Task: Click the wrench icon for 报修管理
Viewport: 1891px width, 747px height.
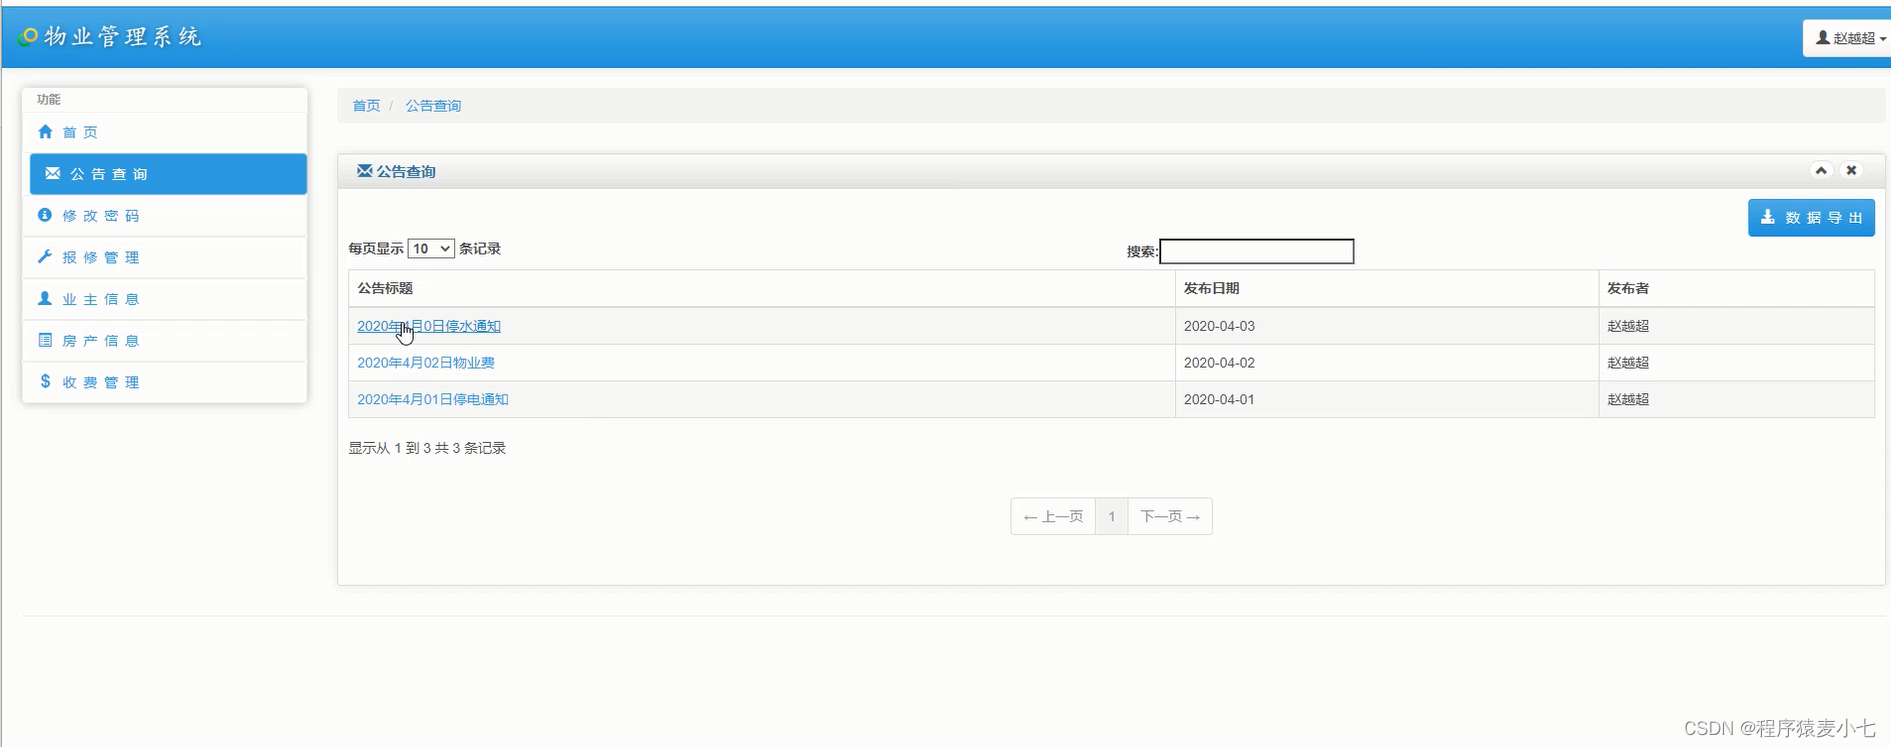Action: [45, 257]
